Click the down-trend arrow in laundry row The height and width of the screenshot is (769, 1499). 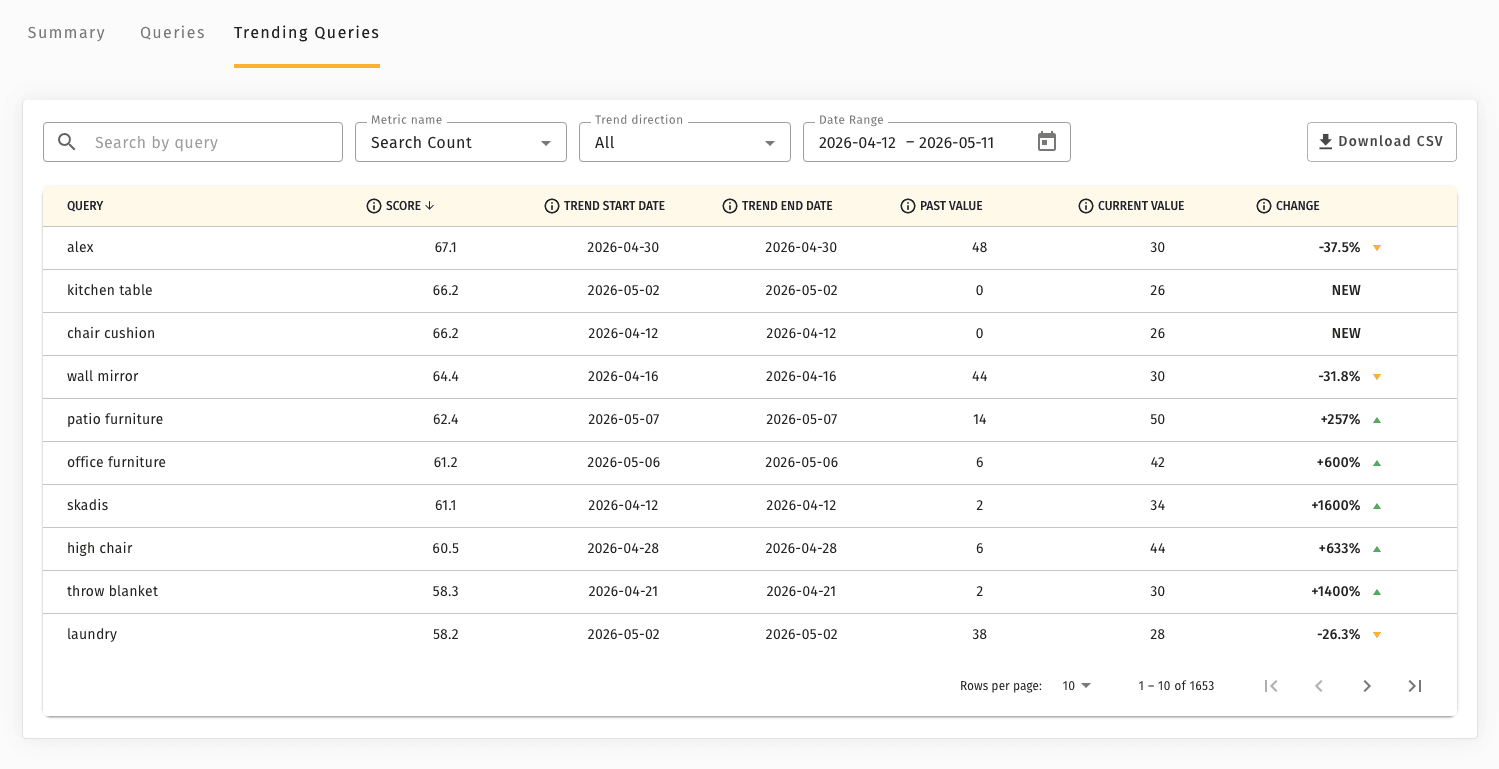(x=1377, y=635)
